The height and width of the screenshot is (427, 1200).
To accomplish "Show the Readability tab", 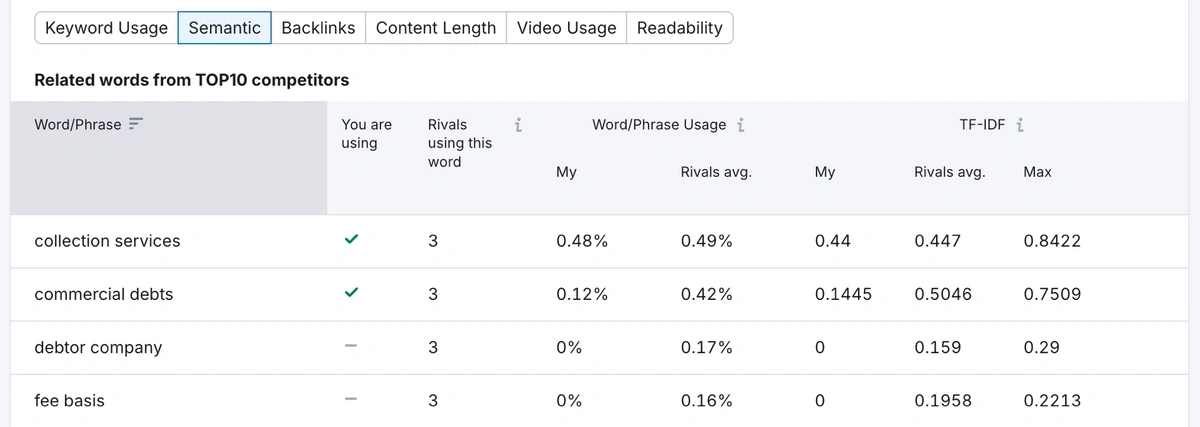I will (x=680, y=28).
